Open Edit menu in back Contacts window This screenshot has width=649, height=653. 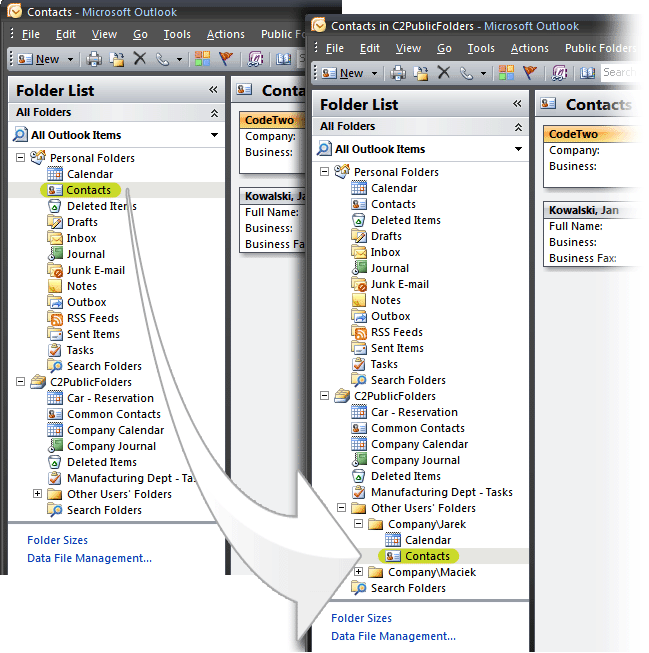pyautogui.click(x=66, y=34)
